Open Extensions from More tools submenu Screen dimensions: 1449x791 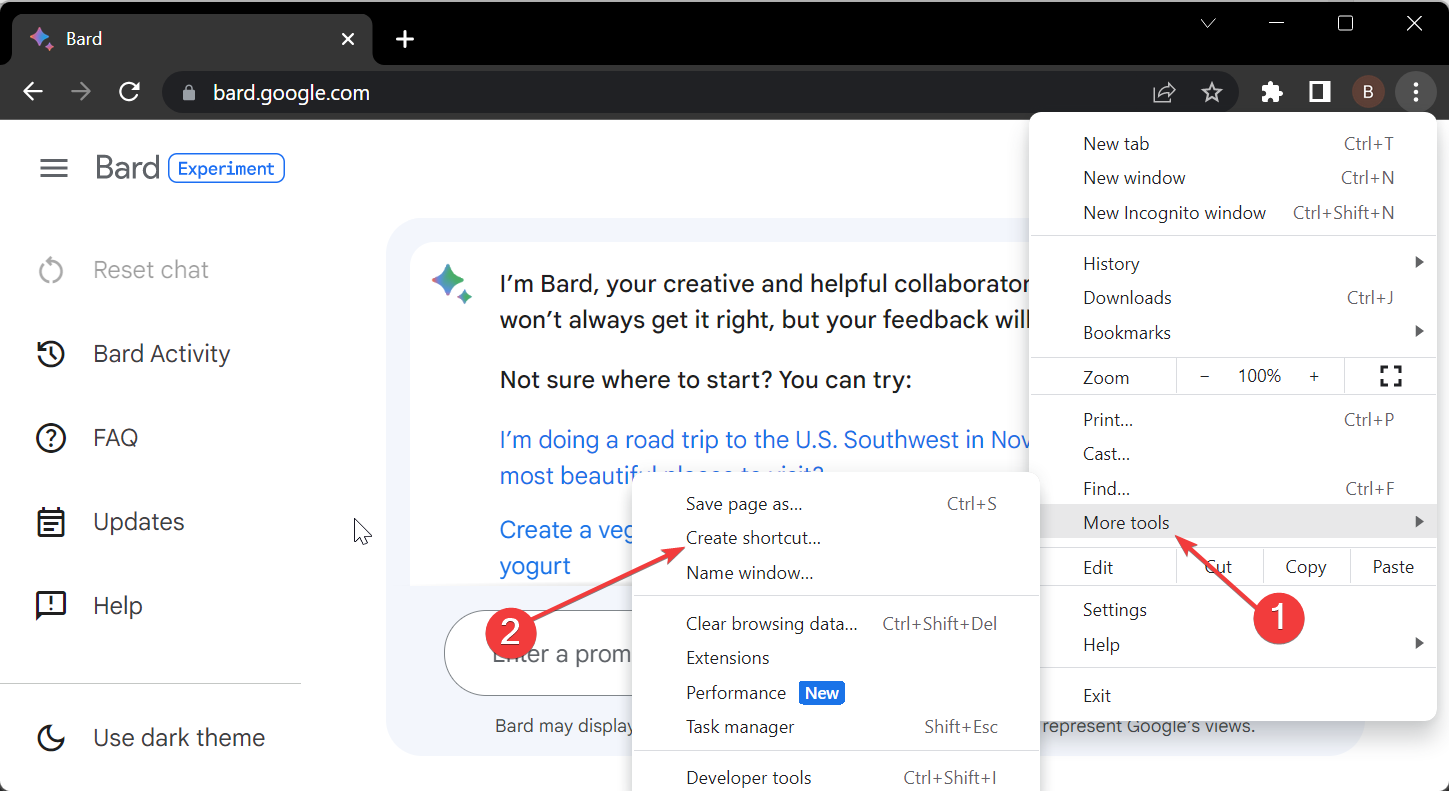[837, 658]
